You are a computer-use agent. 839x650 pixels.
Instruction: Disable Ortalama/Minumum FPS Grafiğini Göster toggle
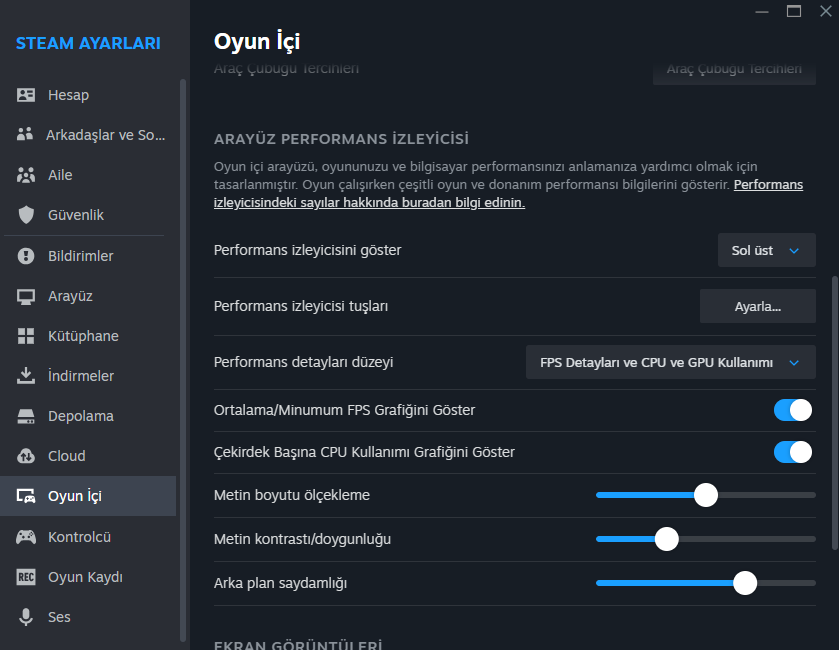tap(793, 410)
